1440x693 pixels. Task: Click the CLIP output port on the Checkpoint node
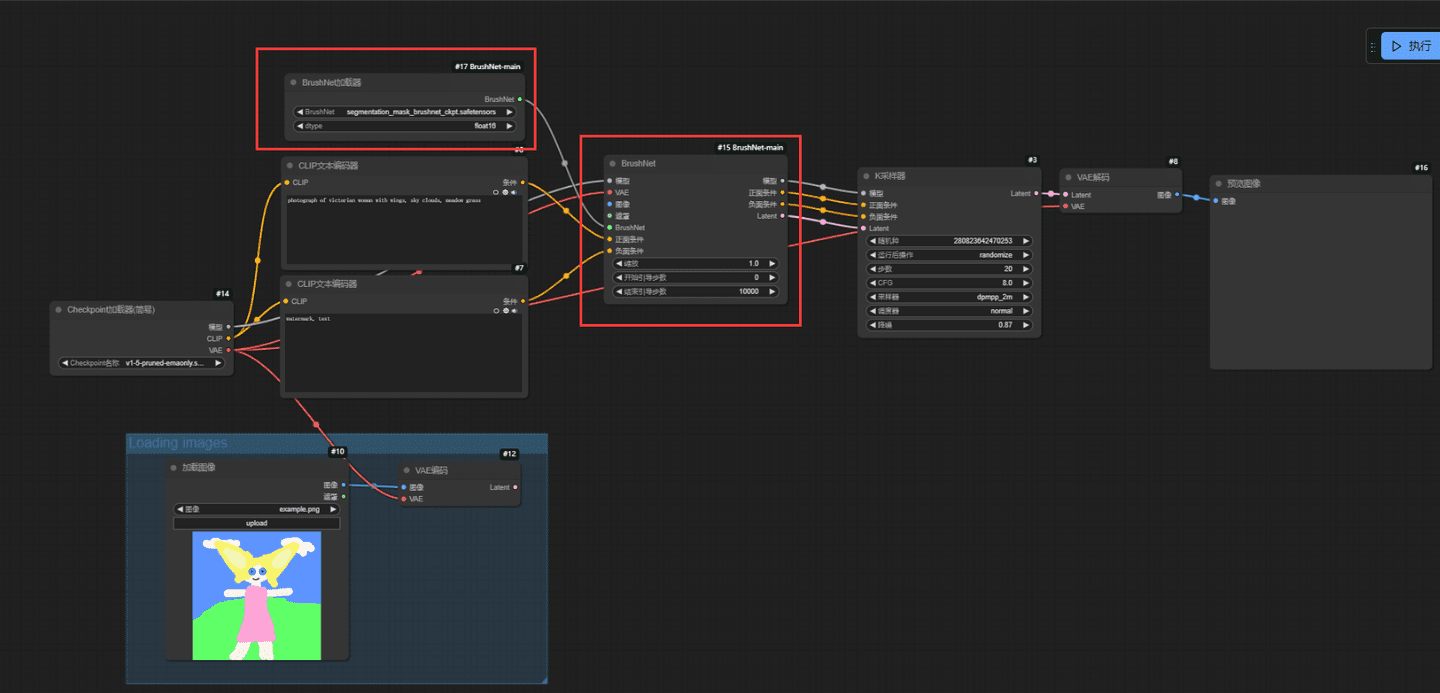(x=228, y=338)
